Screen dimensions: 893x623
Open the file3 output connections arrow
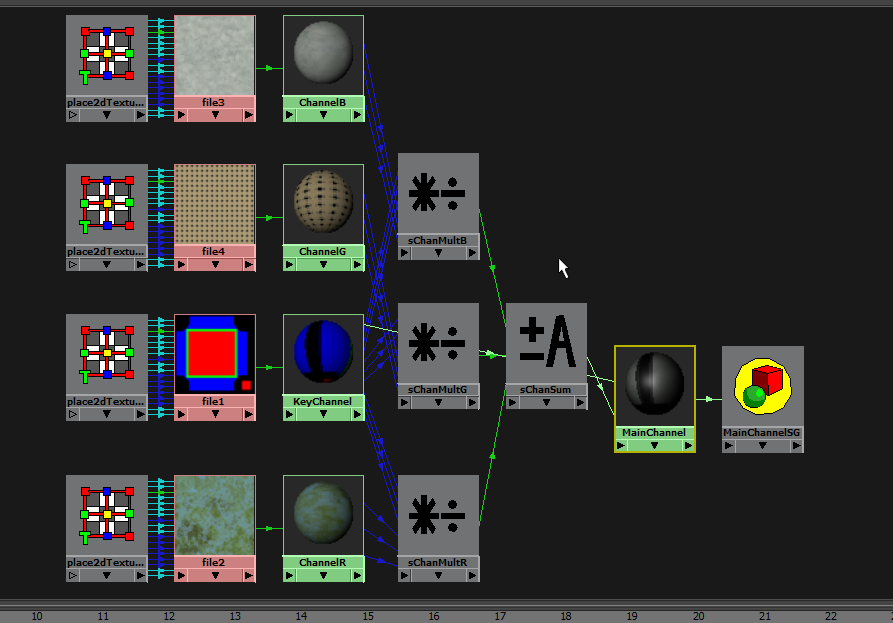point(249,115)
